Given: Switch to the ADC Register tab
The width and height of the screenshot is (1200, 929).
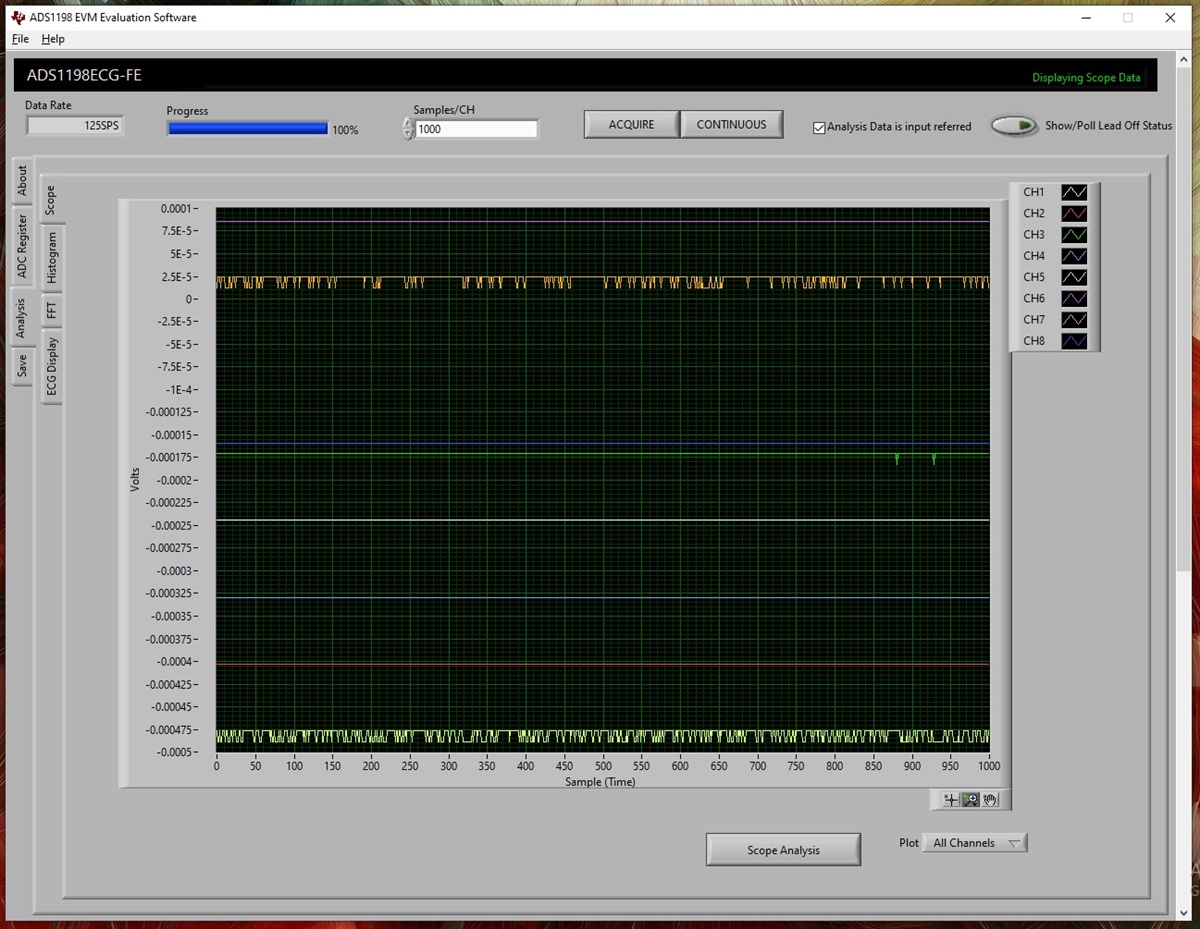Looking at the screenshot, I should (22, 246).
